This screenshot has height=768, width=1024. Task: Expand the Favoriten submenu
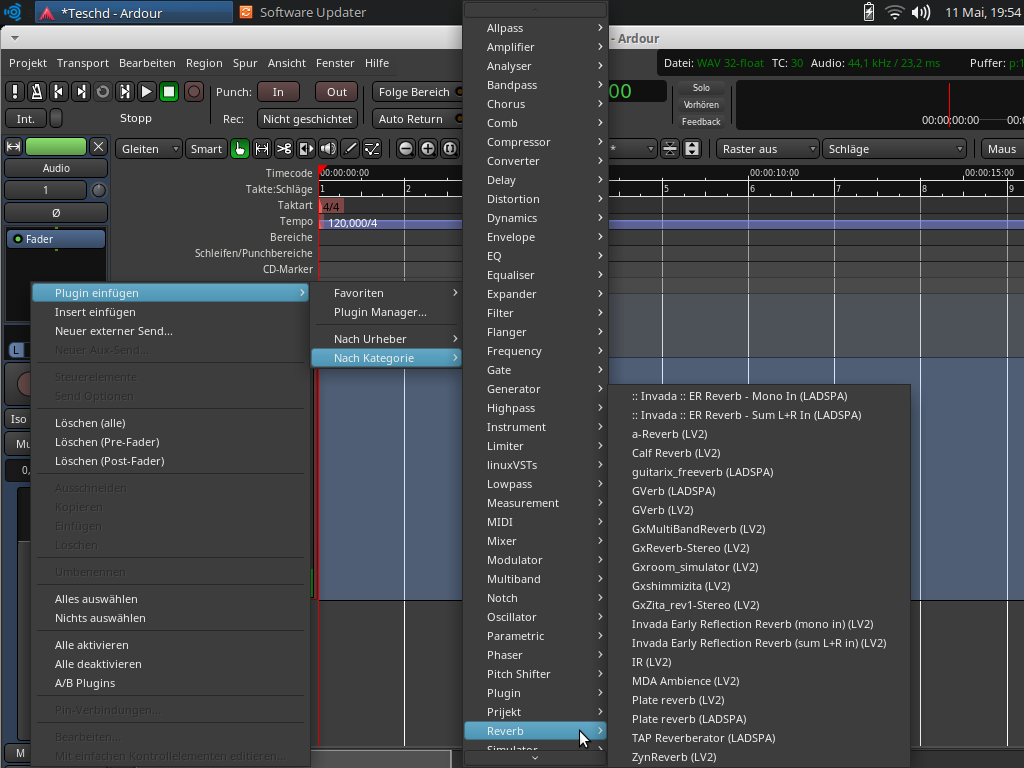pyautogui.click(x=387, y=293)
